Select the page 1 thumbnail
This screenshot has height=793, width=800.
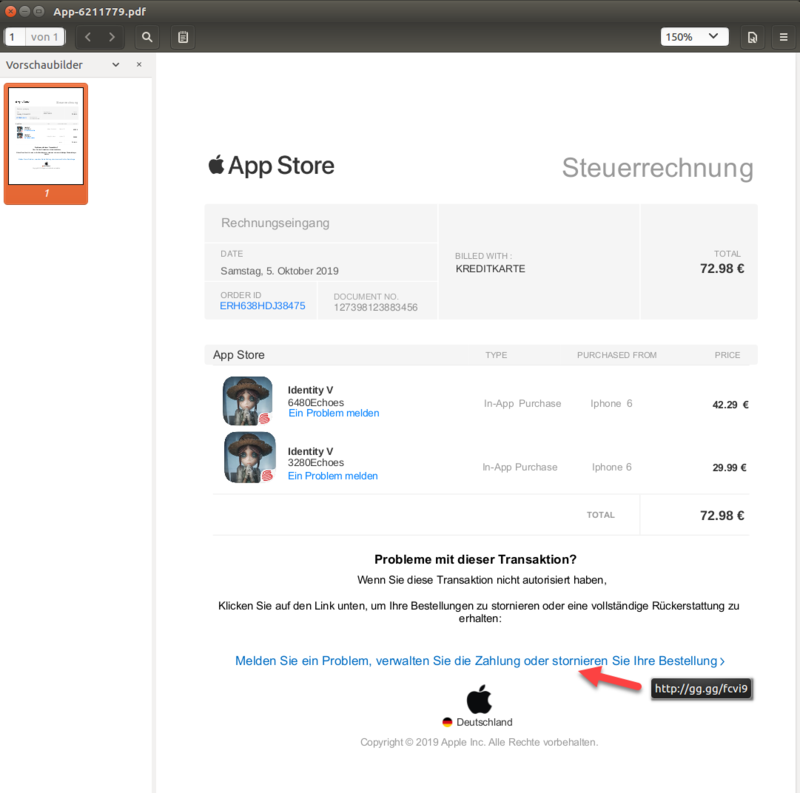coord(46,136)
